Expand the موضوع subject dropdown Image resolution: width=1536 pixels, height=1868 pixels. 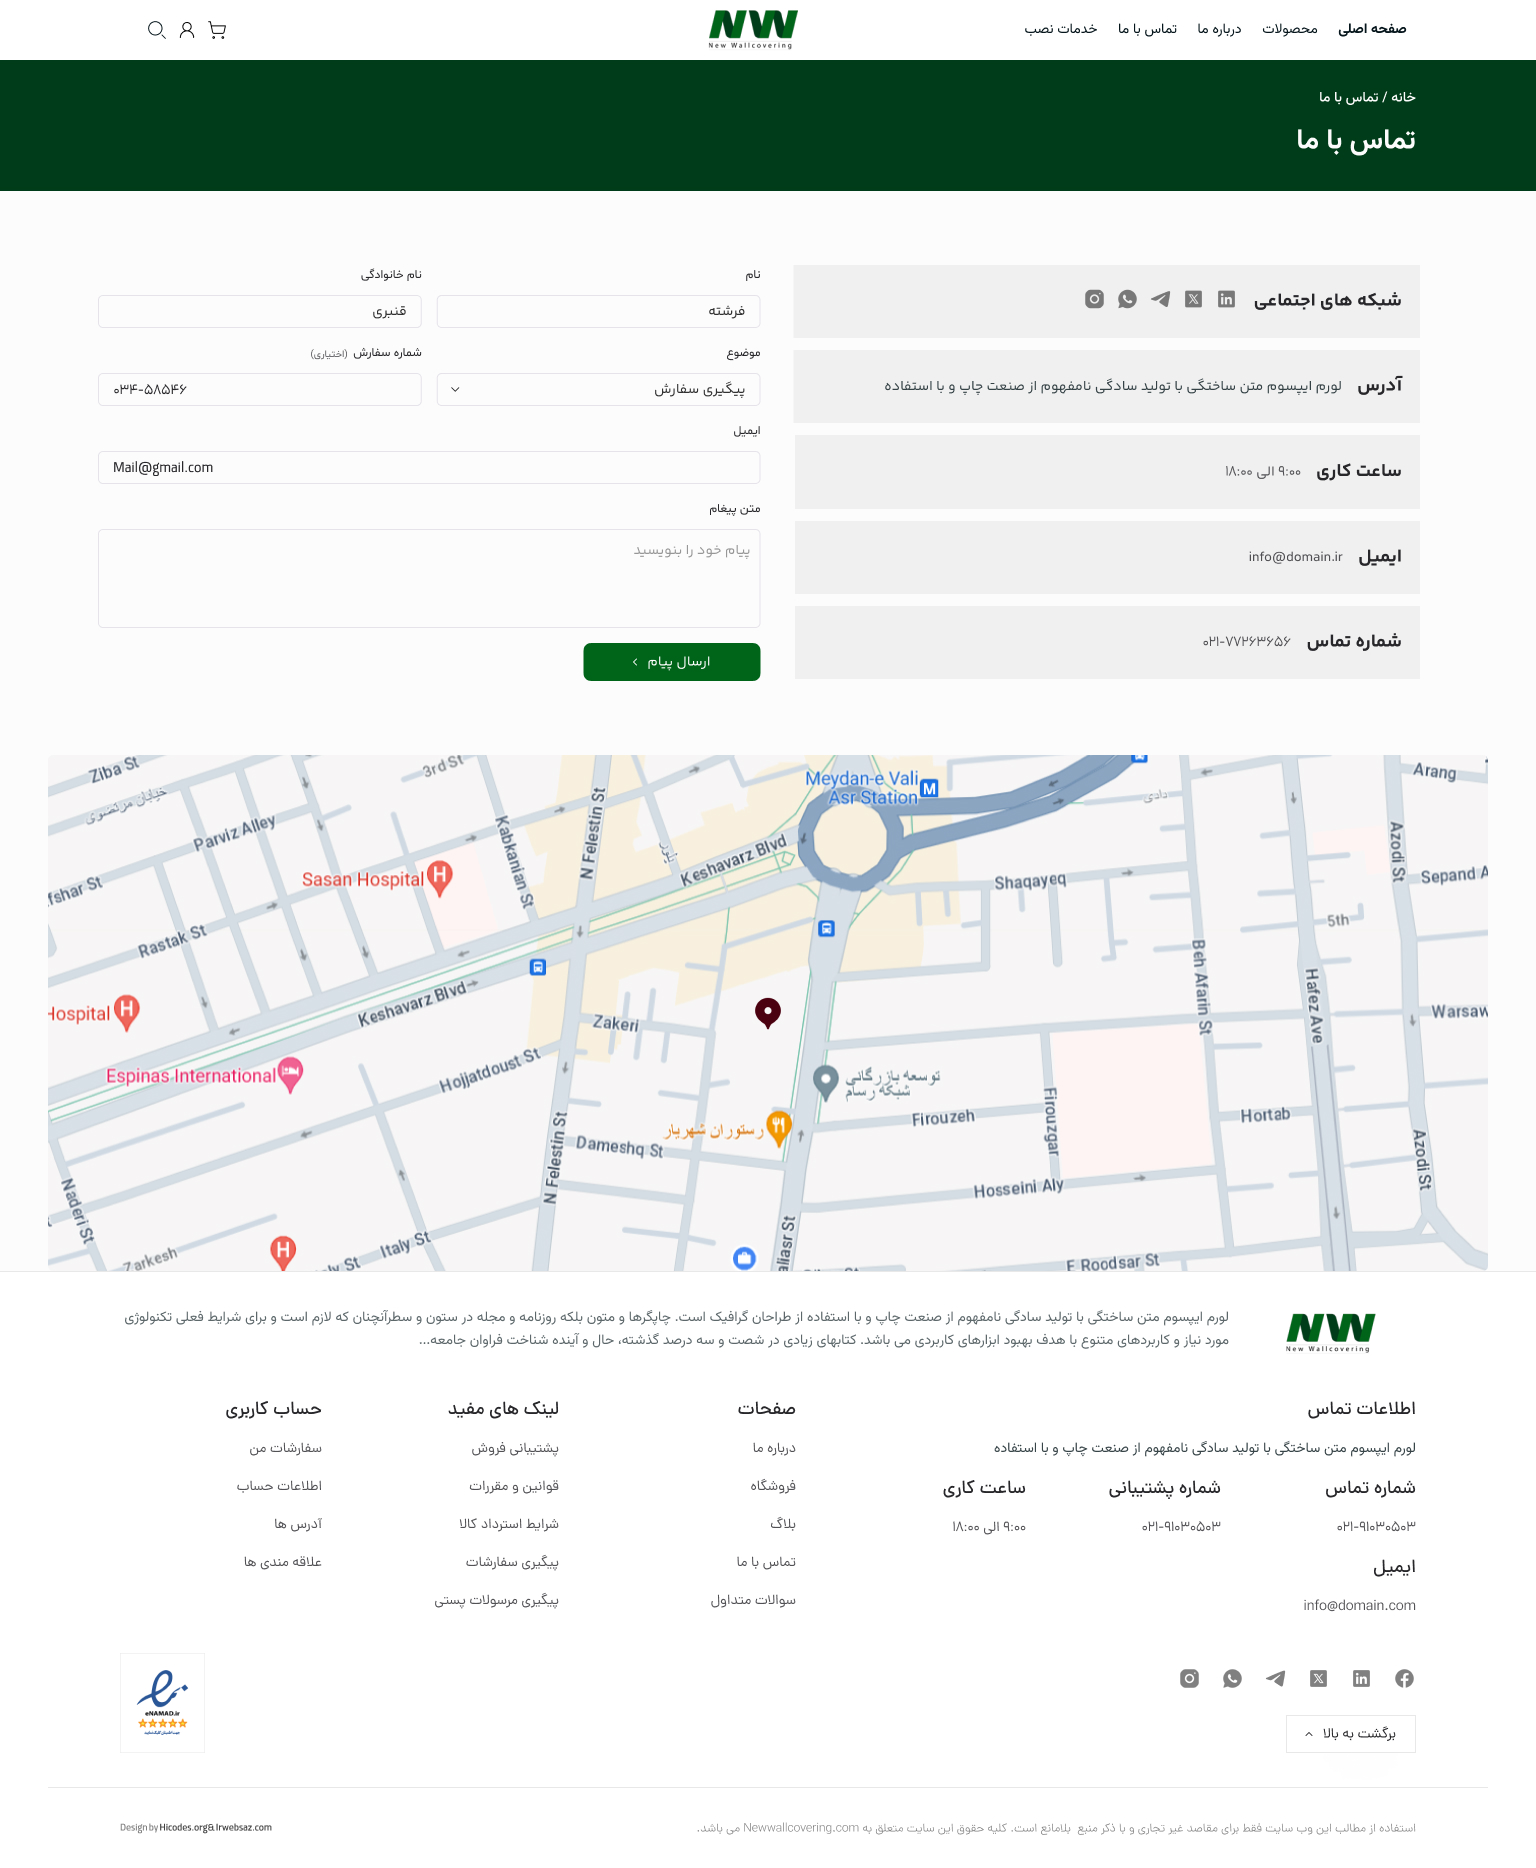(x=598, y=389)
